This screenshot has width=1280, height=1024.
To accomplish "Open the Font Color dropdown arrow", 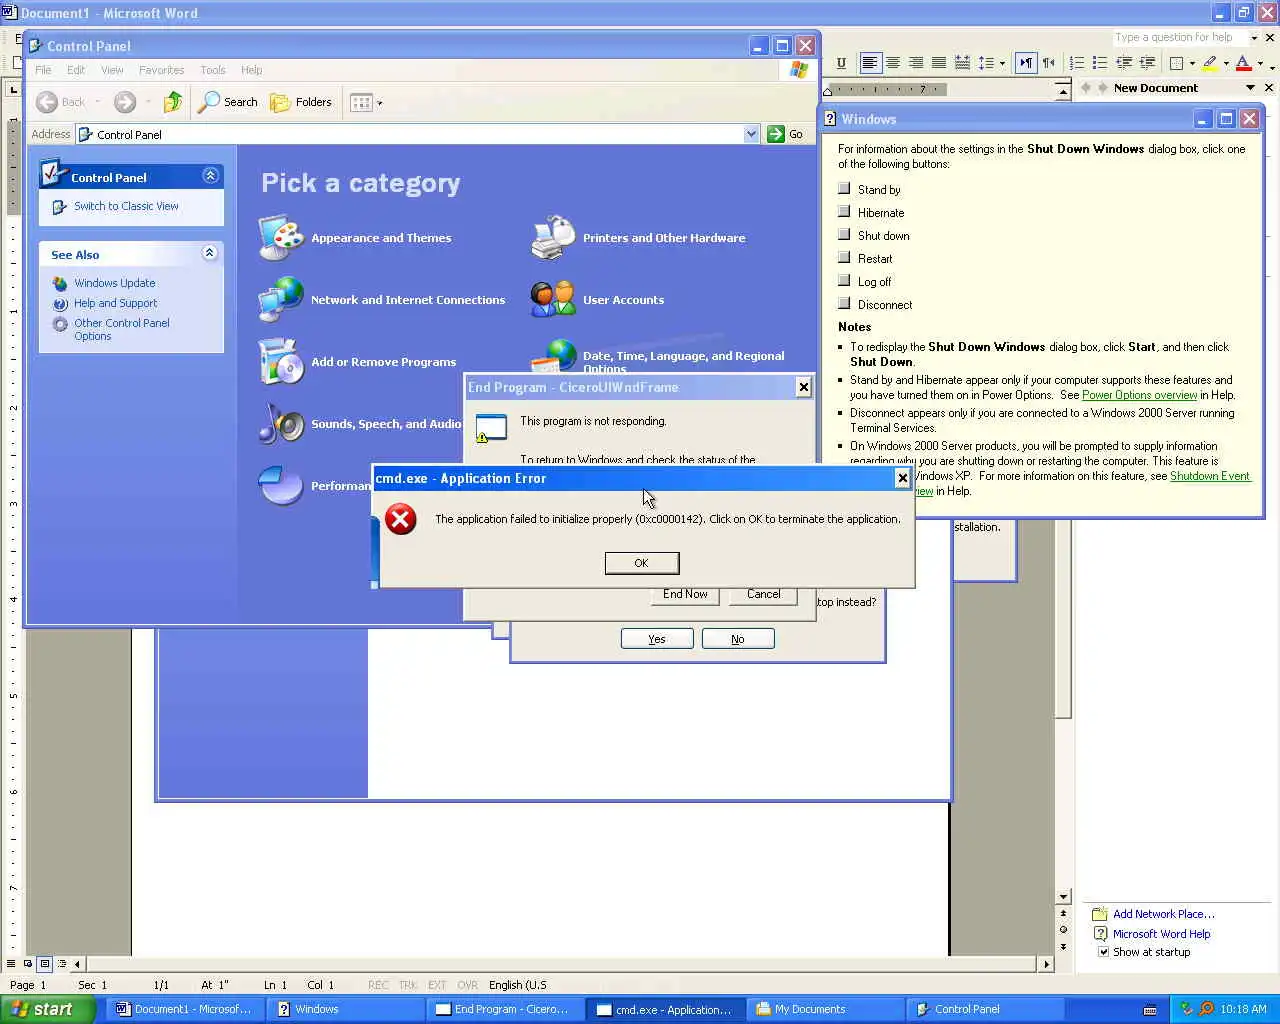I will click(1259, 63).
